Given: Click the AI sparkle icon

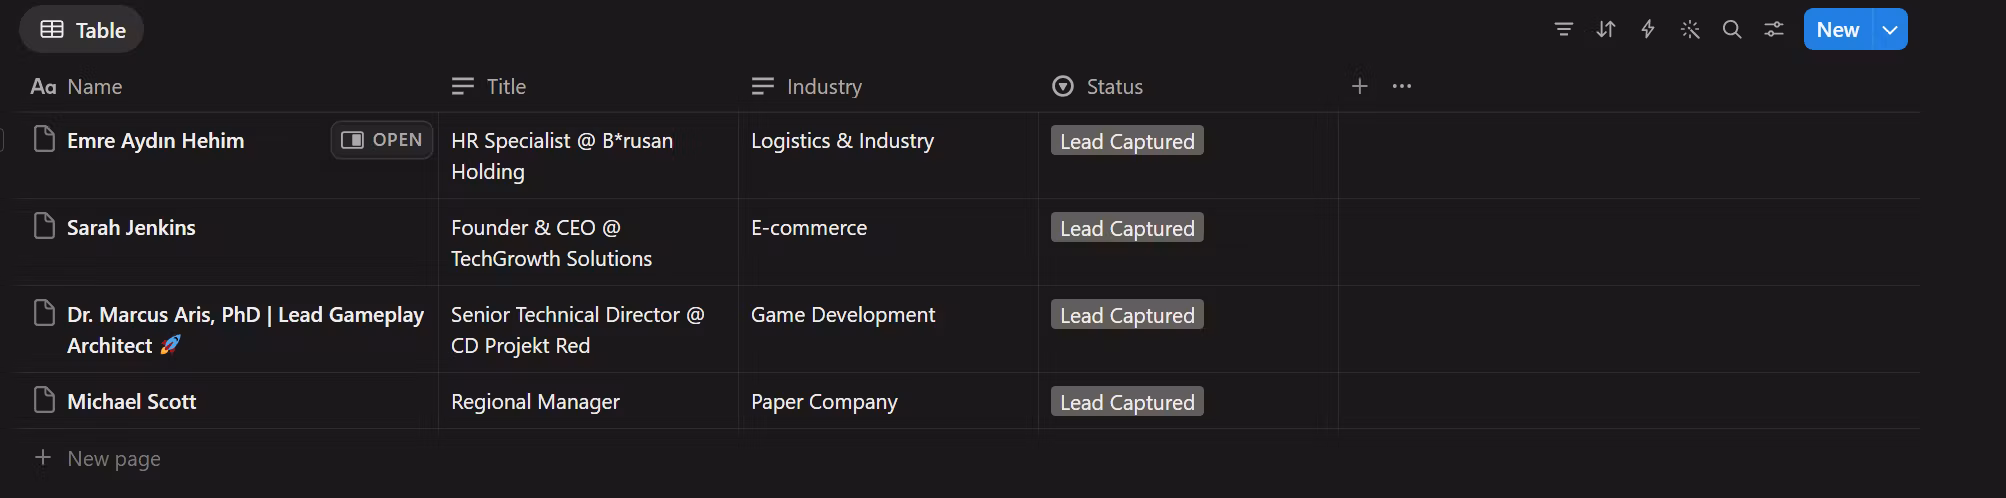Looking at the screenshot, I should (1690, 30).
